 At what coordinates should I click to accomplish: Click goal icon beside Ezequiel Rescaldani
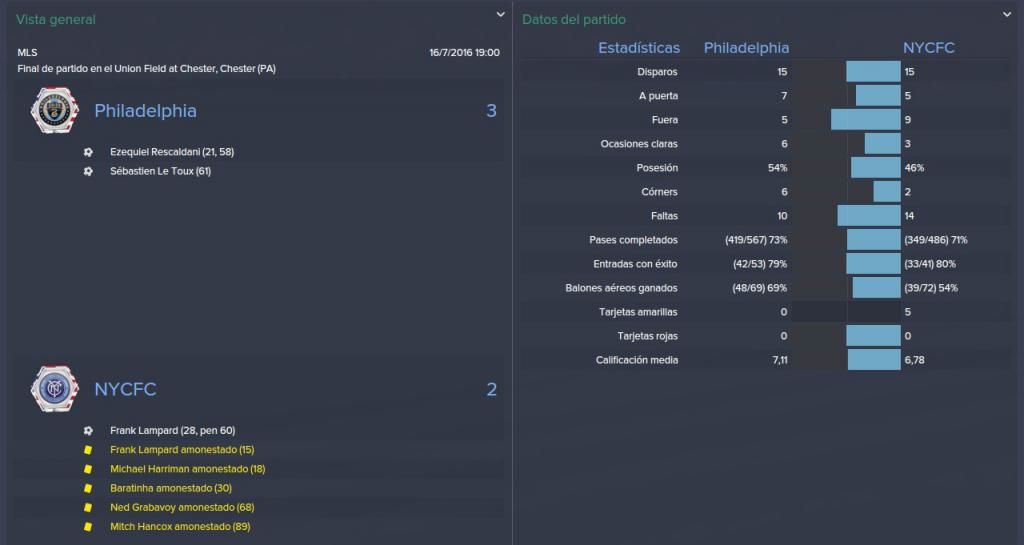88,152
